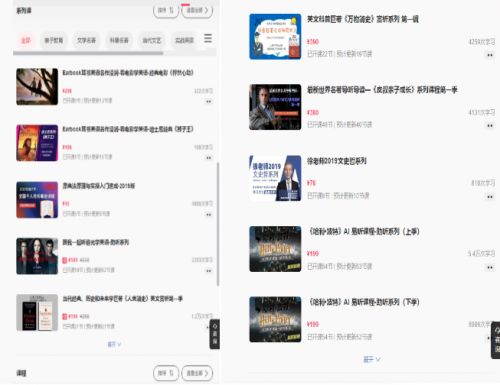Open more icon for 徐老师2019文史哲系列
This screenshot has height=385, width=500.
[490, 197]
